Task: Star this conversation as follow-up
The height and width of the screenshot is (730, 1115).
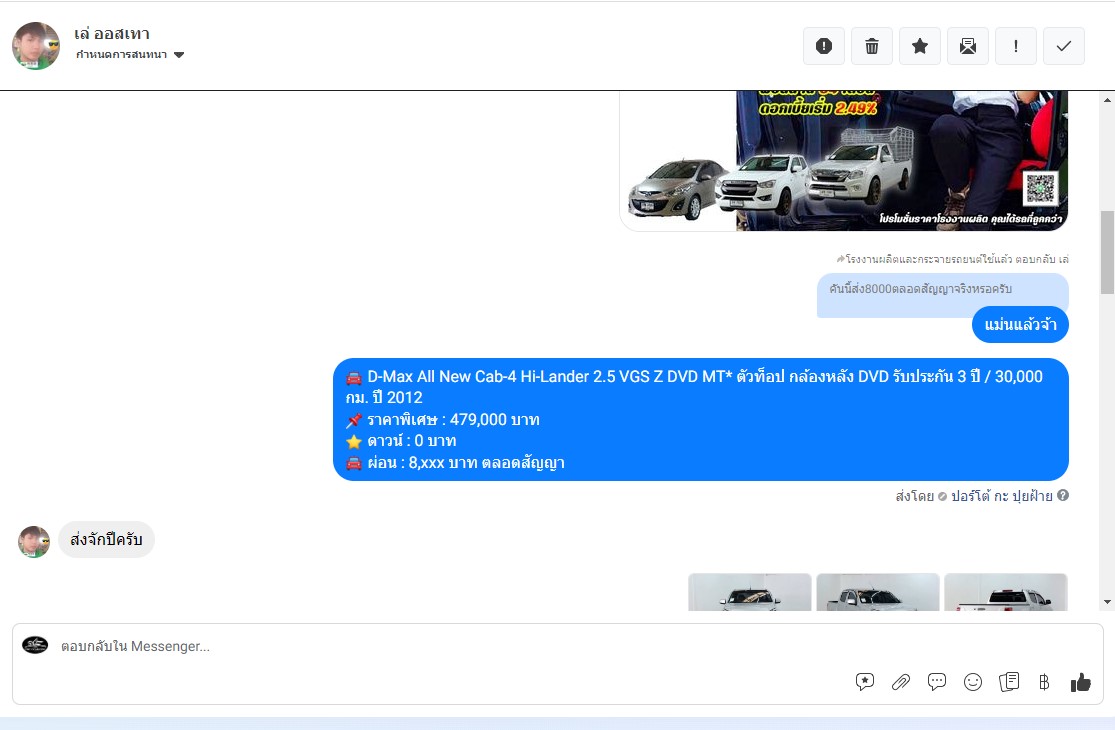Action: [919, 46]
